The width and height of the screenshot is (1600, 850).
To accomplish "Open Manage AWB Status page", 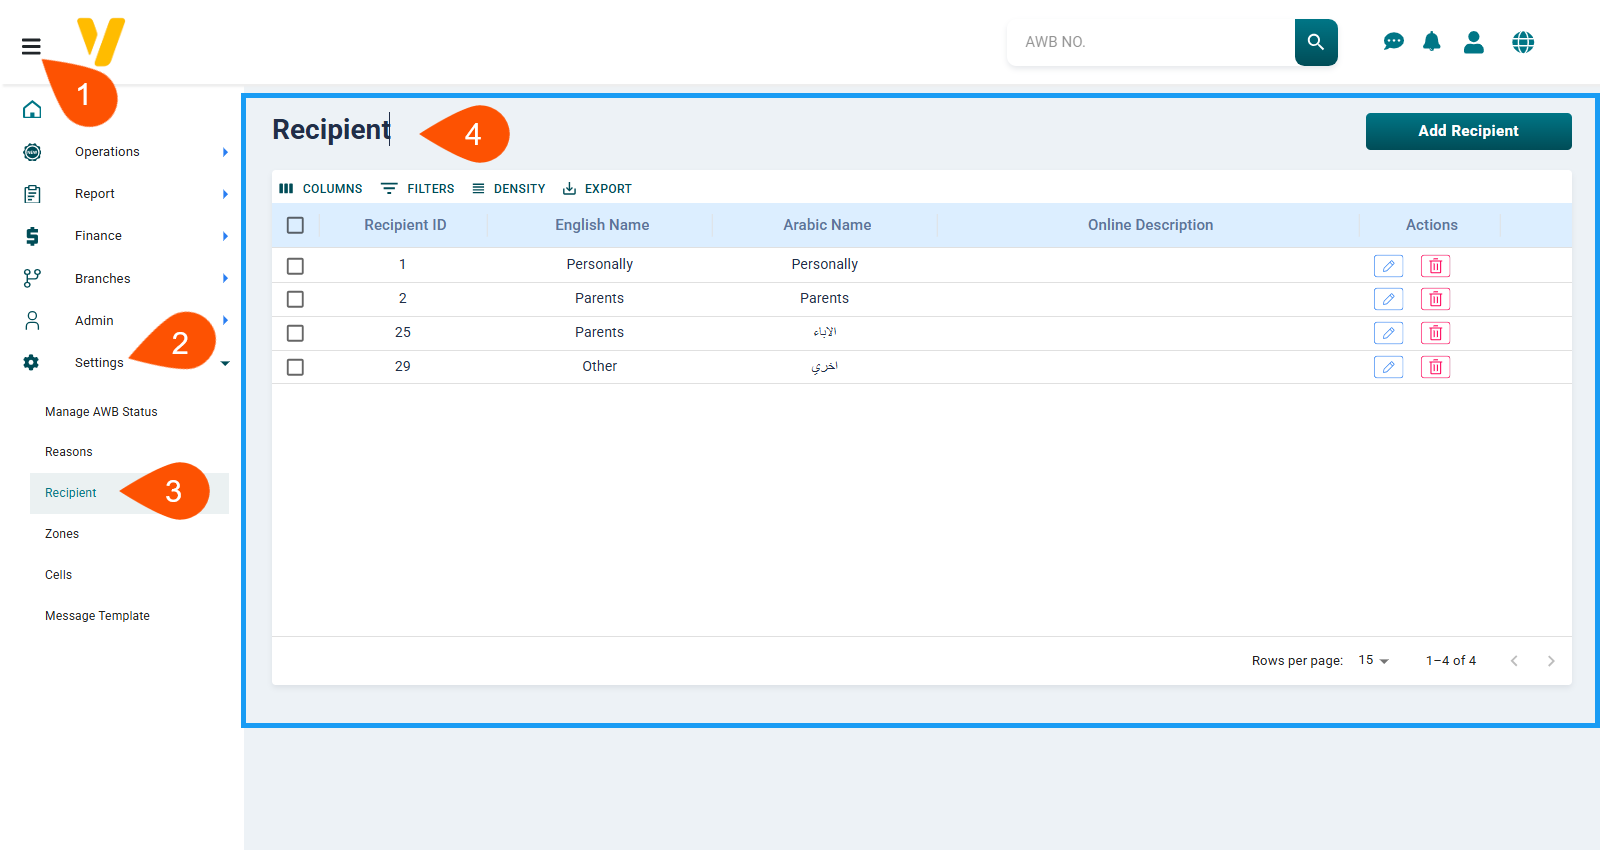I will pos(101,412).
